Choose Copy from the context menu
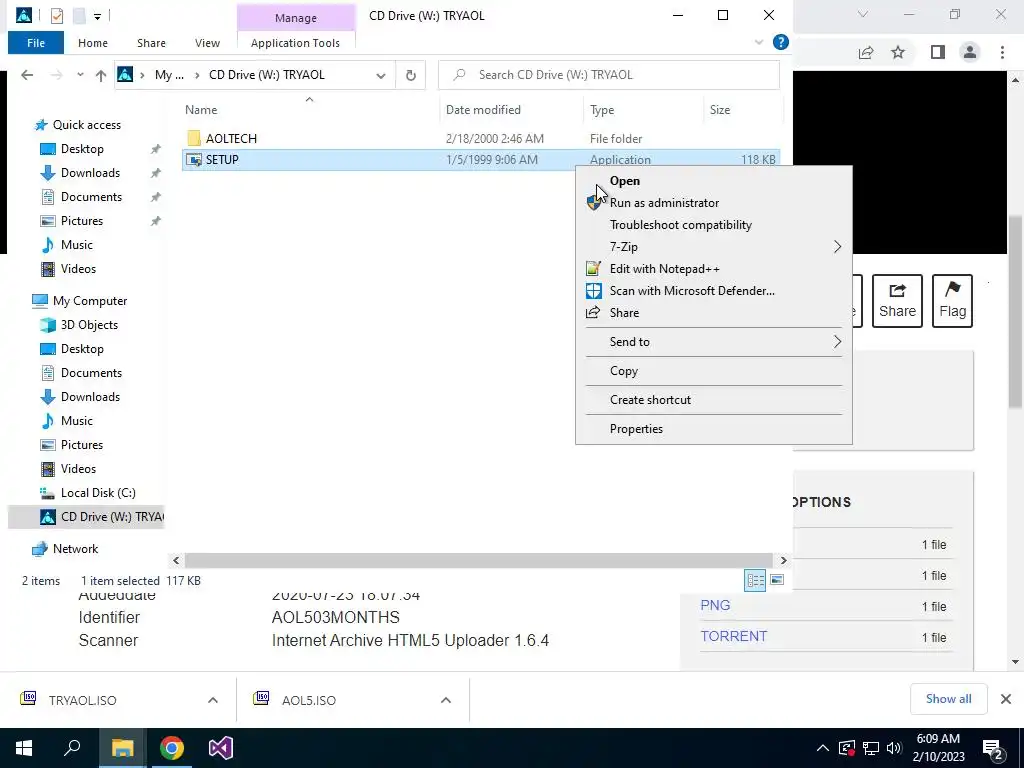 (x=624, y=371)
